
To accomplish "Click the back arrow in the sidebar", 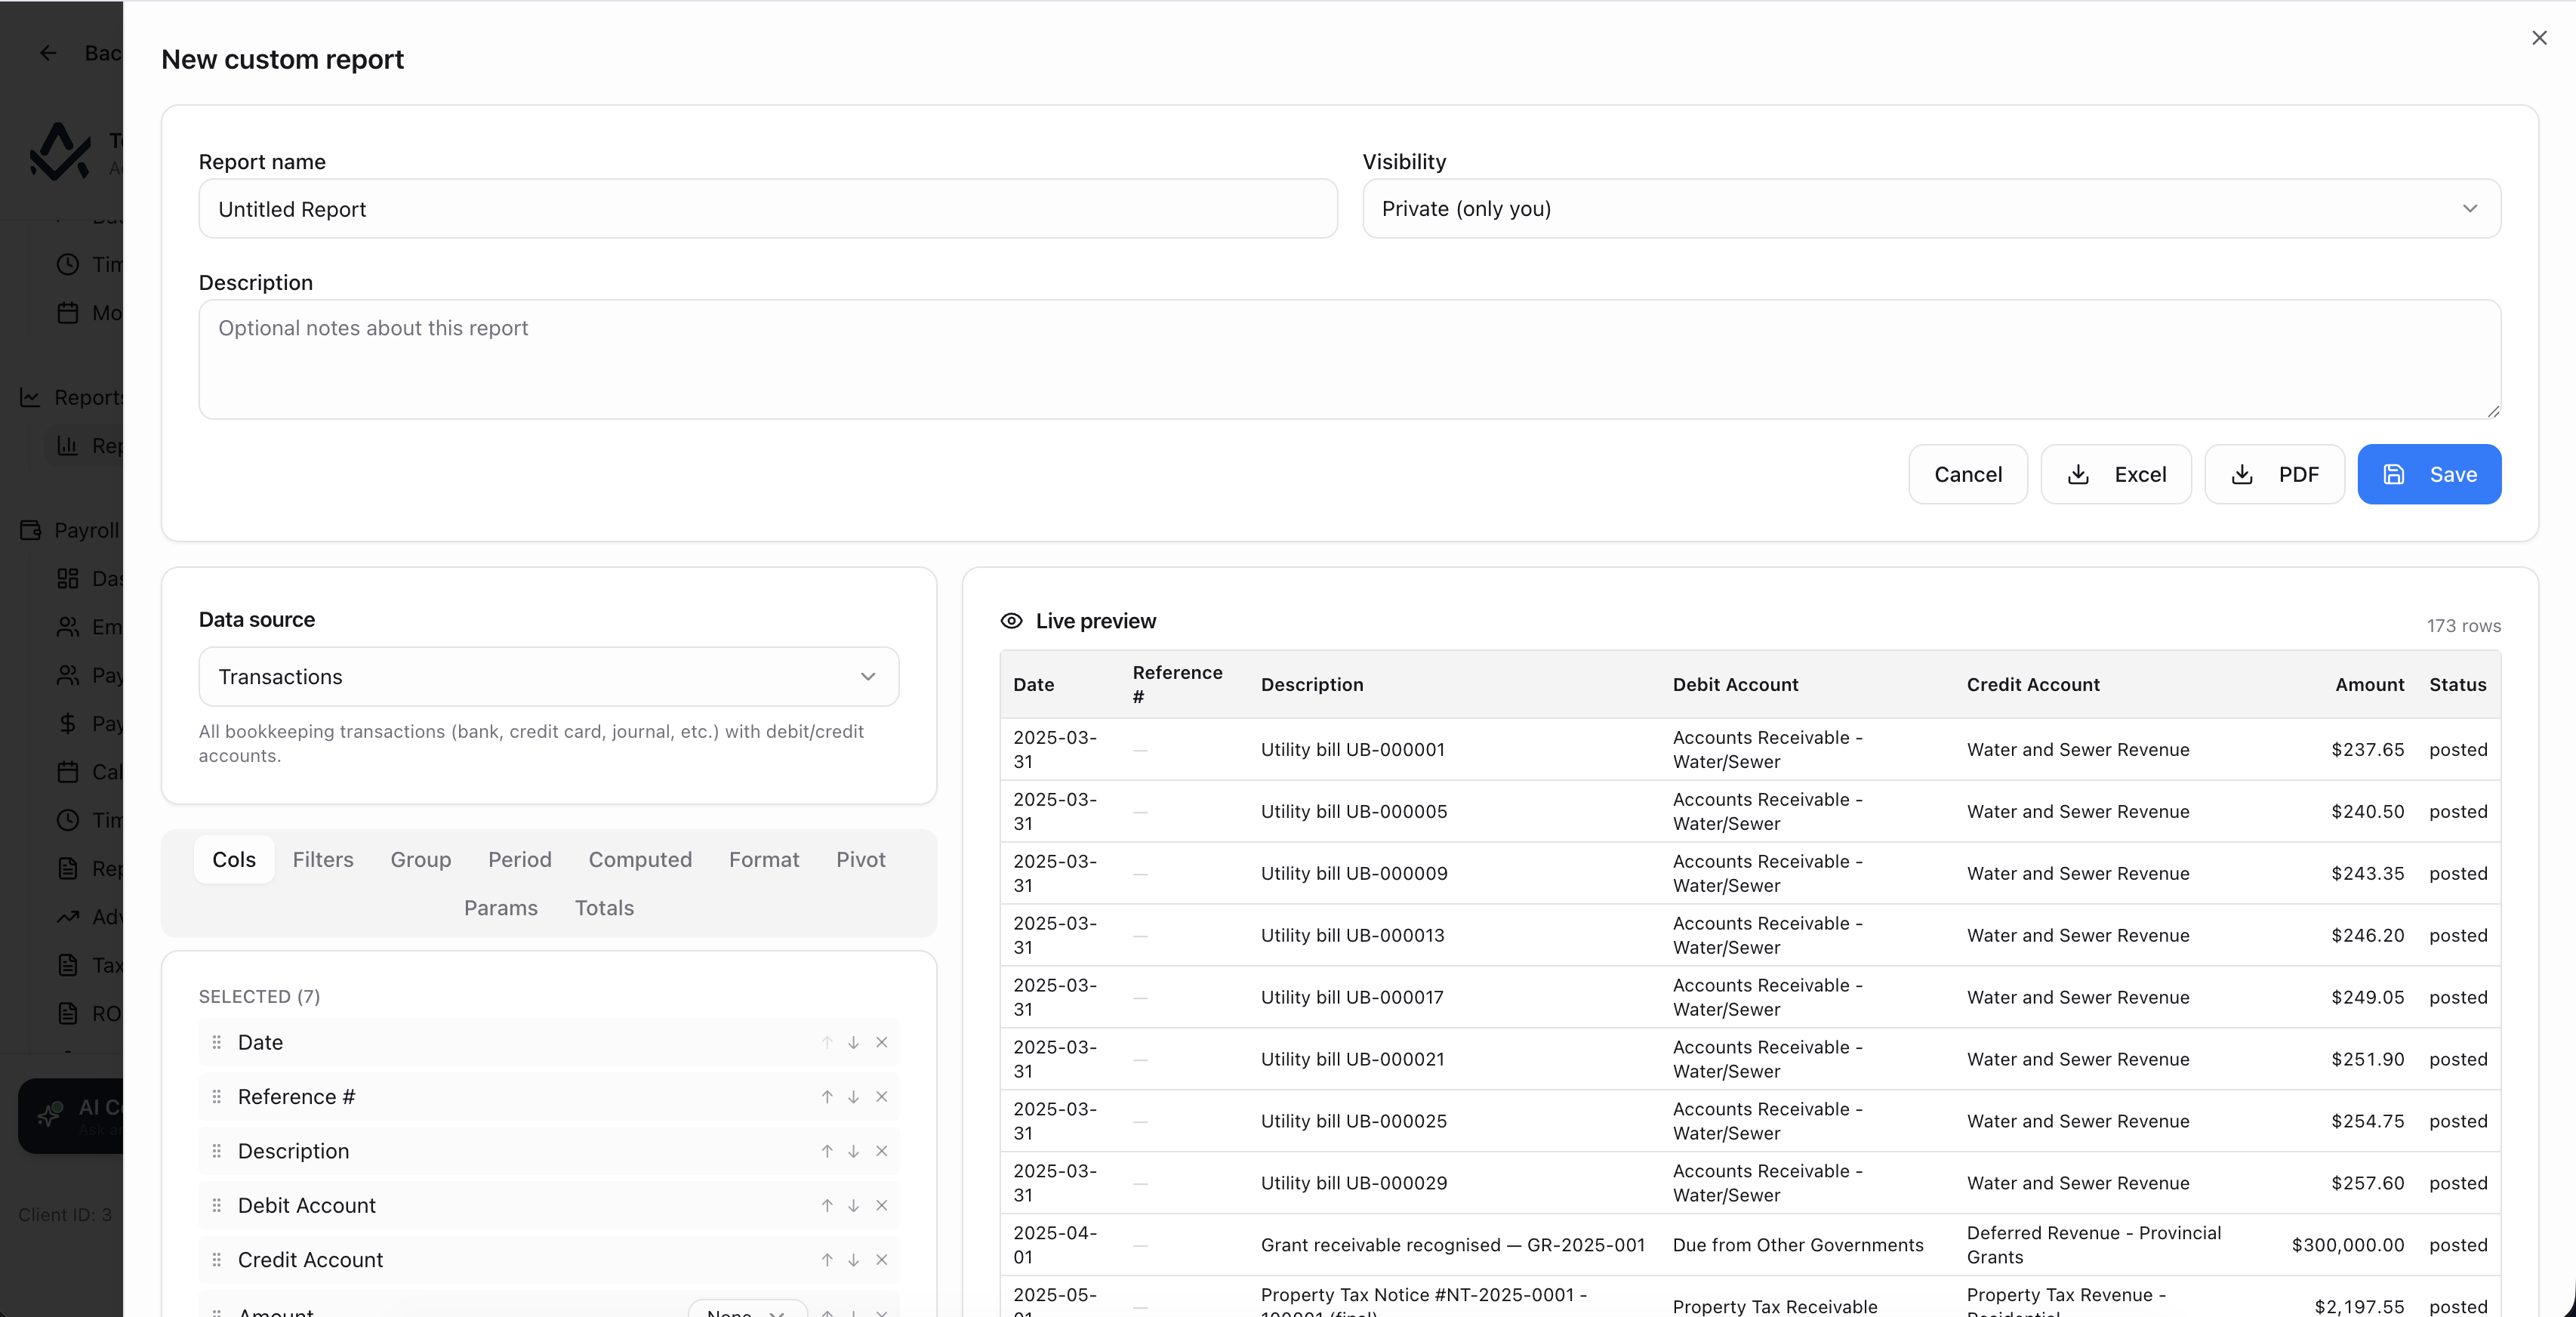I will (48, 53).
